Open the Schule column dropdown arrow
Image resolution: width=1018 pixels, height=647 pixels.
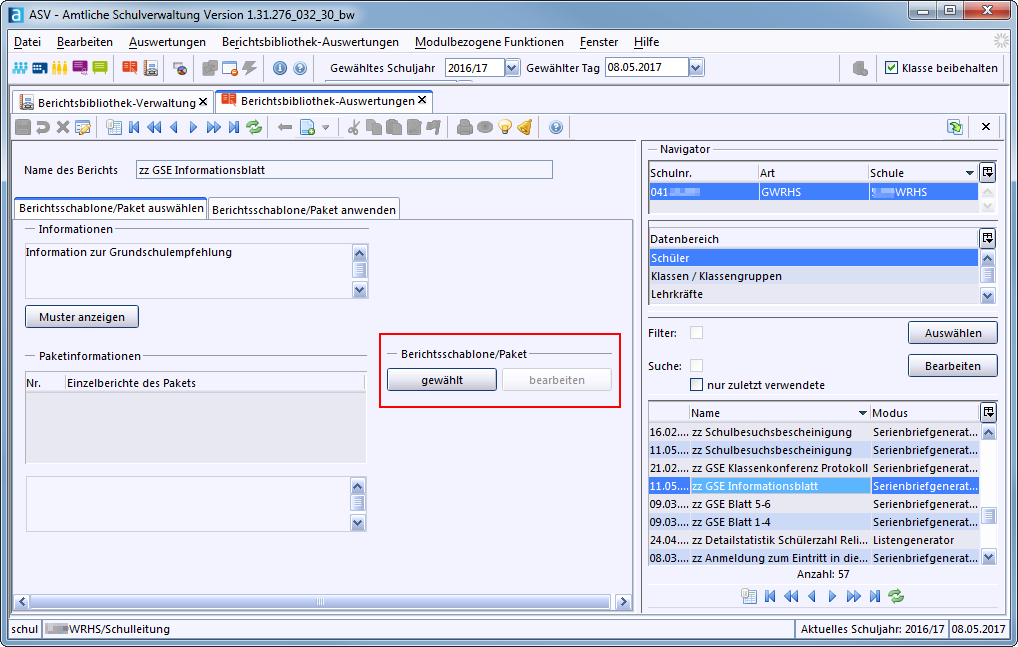point(969,173)
